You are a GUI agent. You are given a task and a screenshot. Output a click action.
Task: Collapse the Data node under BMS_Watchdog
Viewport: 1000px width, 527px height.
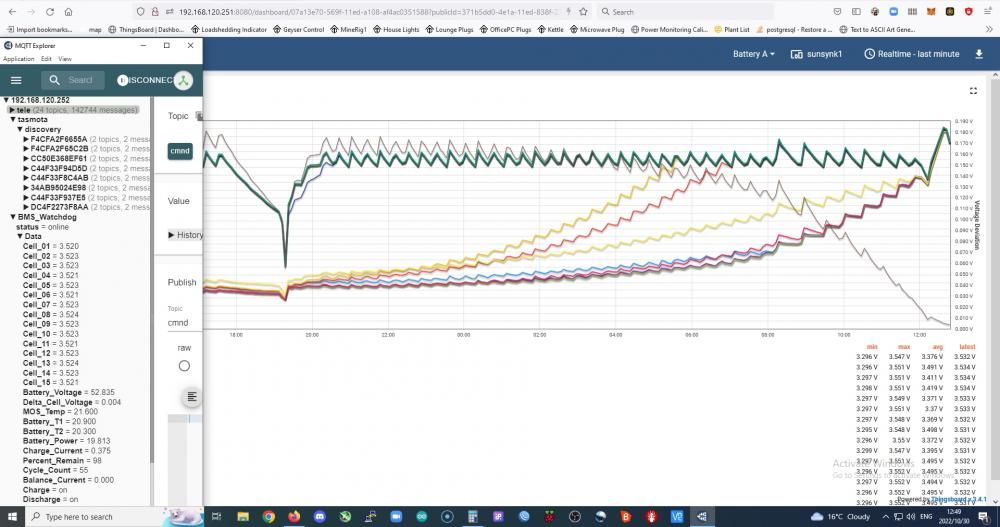coord(20,236)
